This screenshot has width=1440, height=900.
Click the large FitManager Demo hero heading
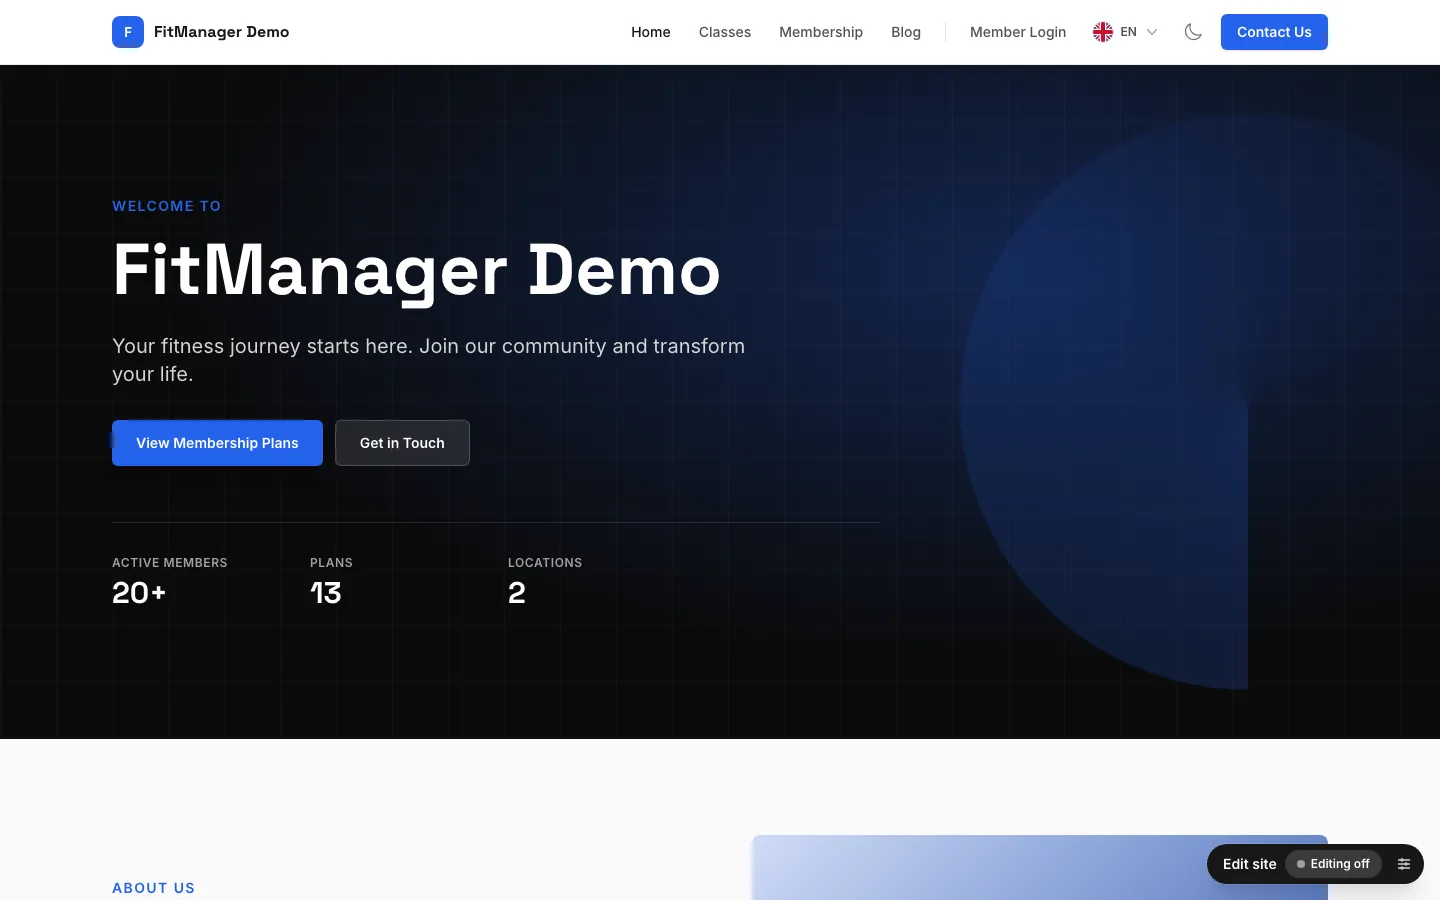pos(417,271)
